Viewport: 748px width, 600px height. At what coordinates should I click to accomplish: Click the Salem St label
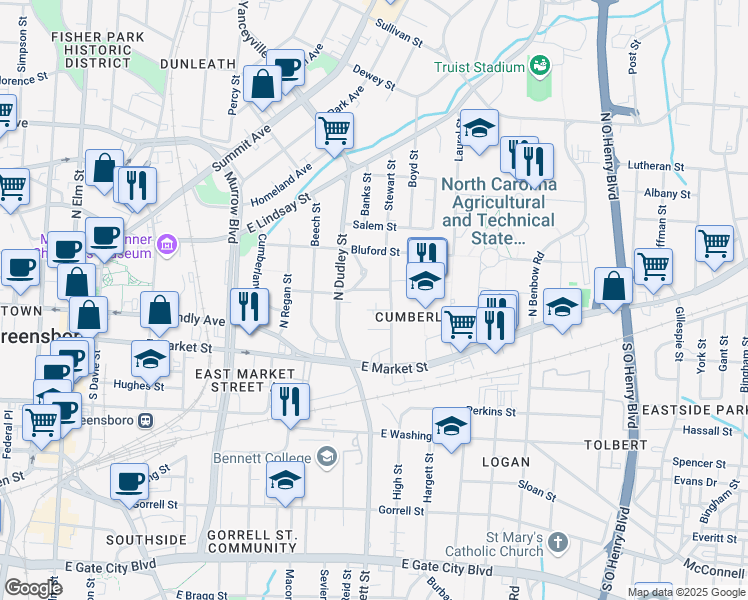pyautogui.click(x=374, y=226)
